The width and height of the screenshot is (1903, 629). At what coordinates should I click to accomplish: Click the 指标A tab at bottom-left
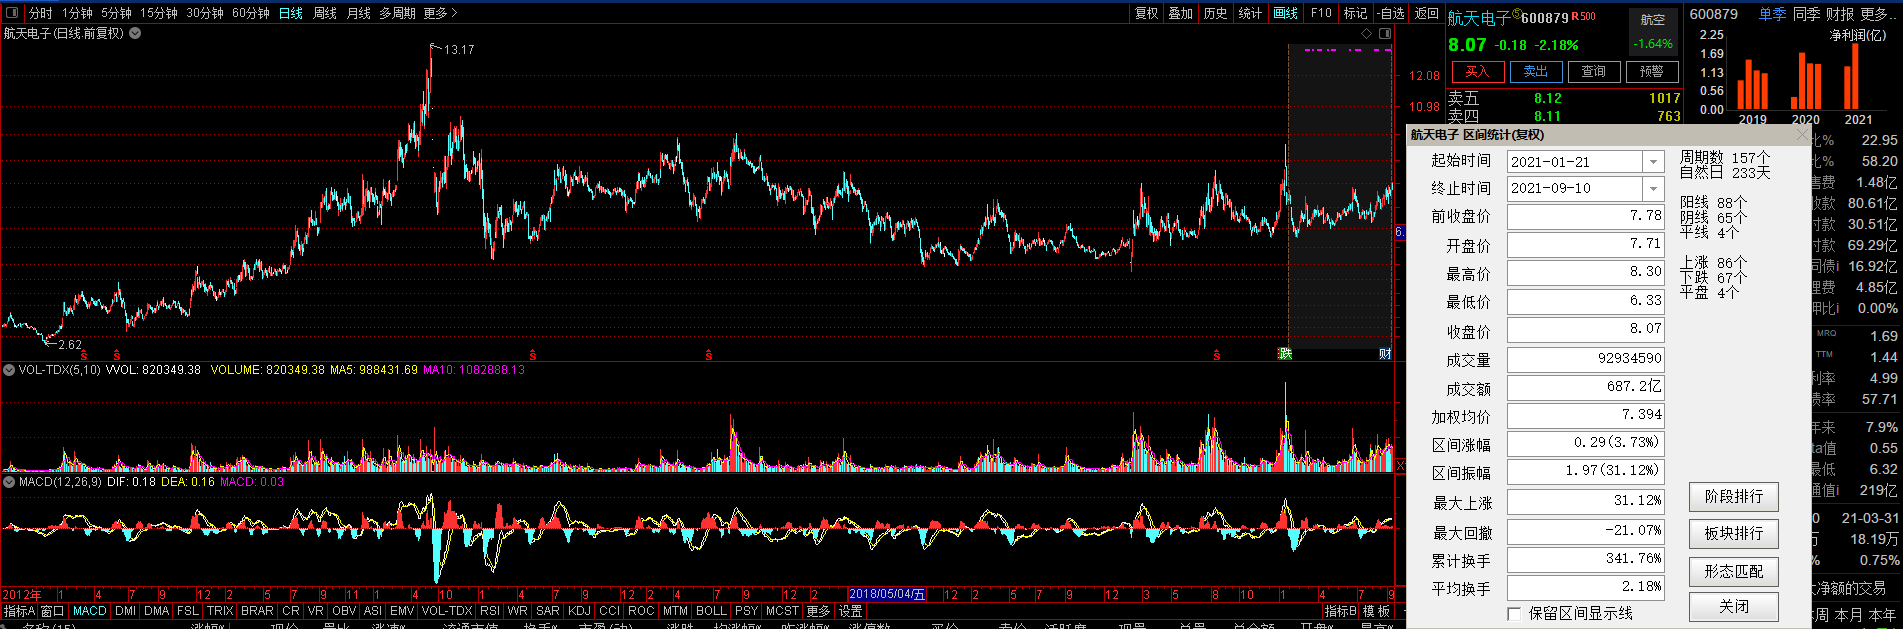click(x=19, y=611)
